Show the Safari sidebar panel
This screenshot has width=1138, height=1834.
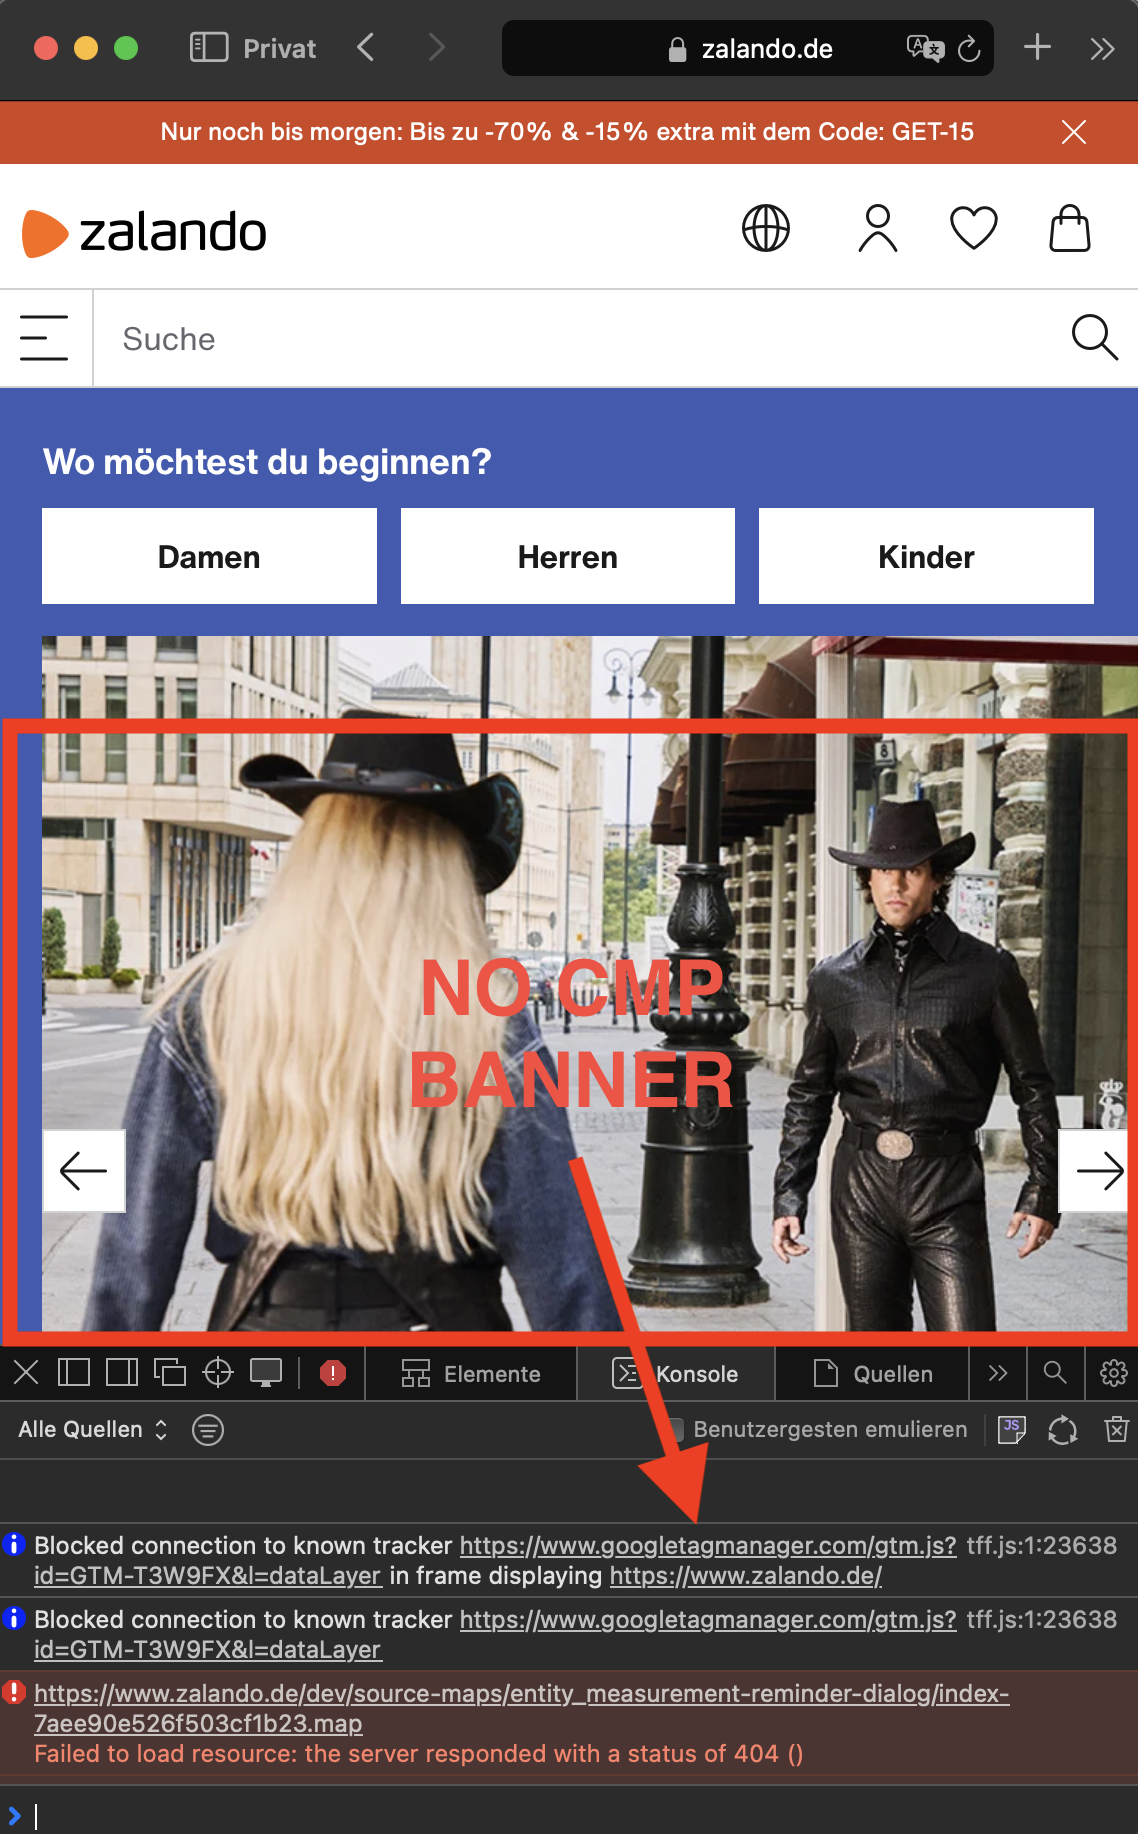pyautogui.click(x=209, y=48)
